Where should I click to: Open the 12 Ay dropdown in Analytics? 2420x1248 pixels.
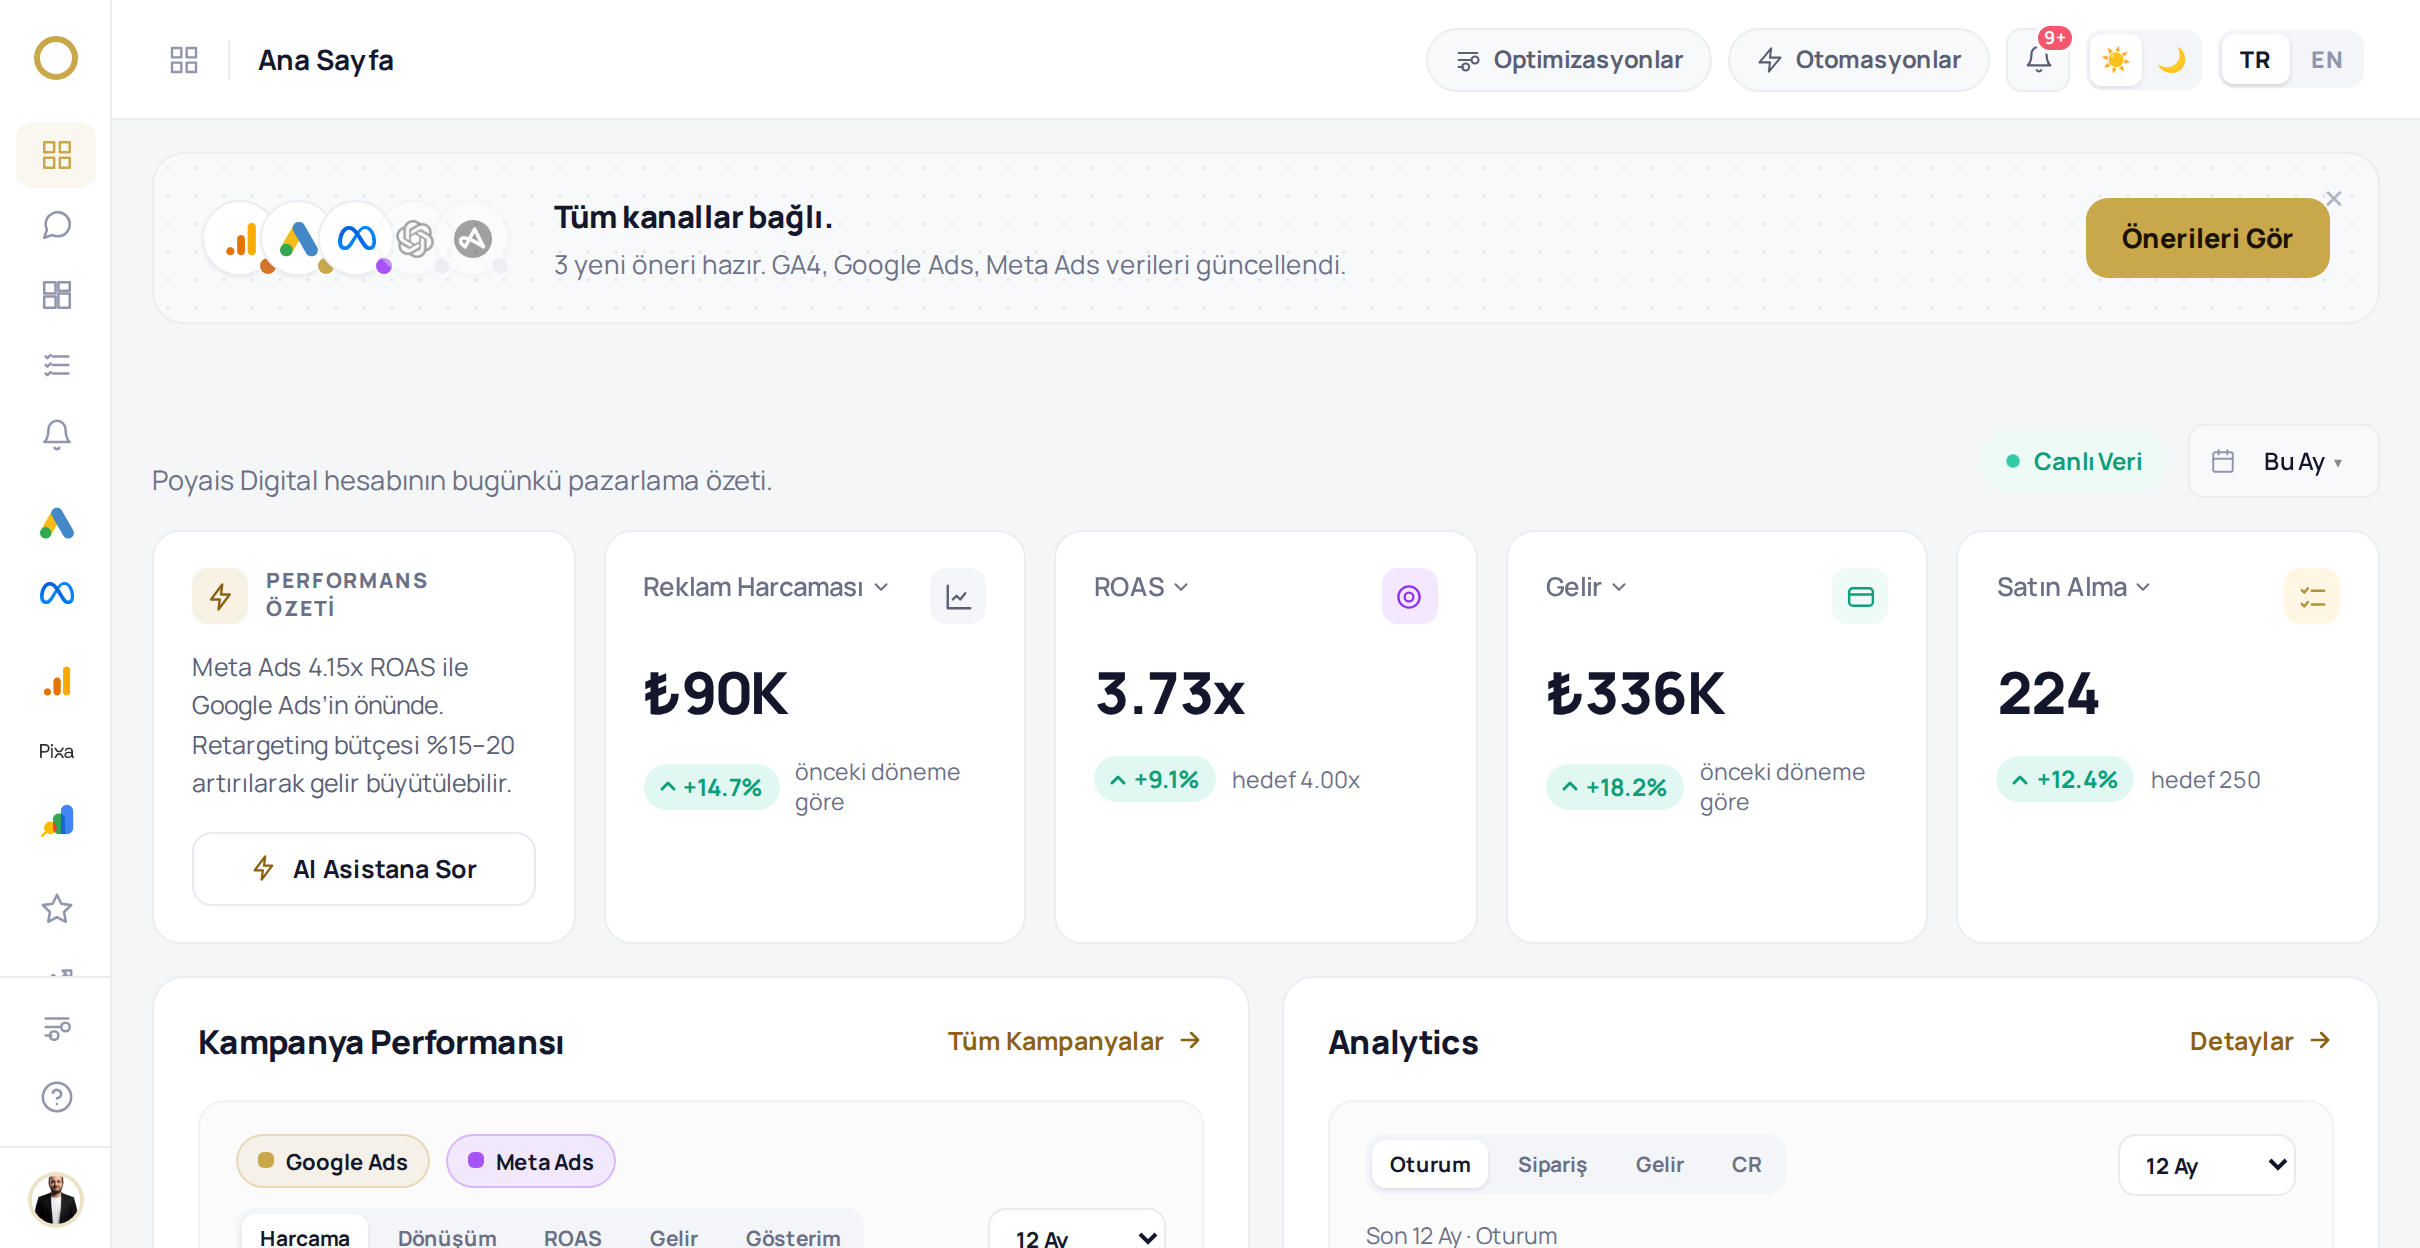(2207, 1165)
